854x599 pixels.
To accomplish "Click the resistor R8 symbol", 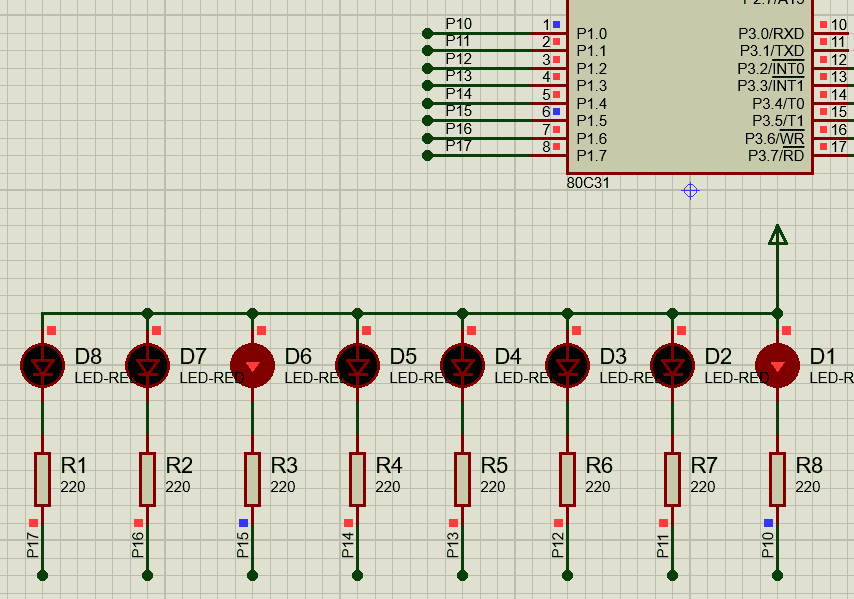I will 777,479.
